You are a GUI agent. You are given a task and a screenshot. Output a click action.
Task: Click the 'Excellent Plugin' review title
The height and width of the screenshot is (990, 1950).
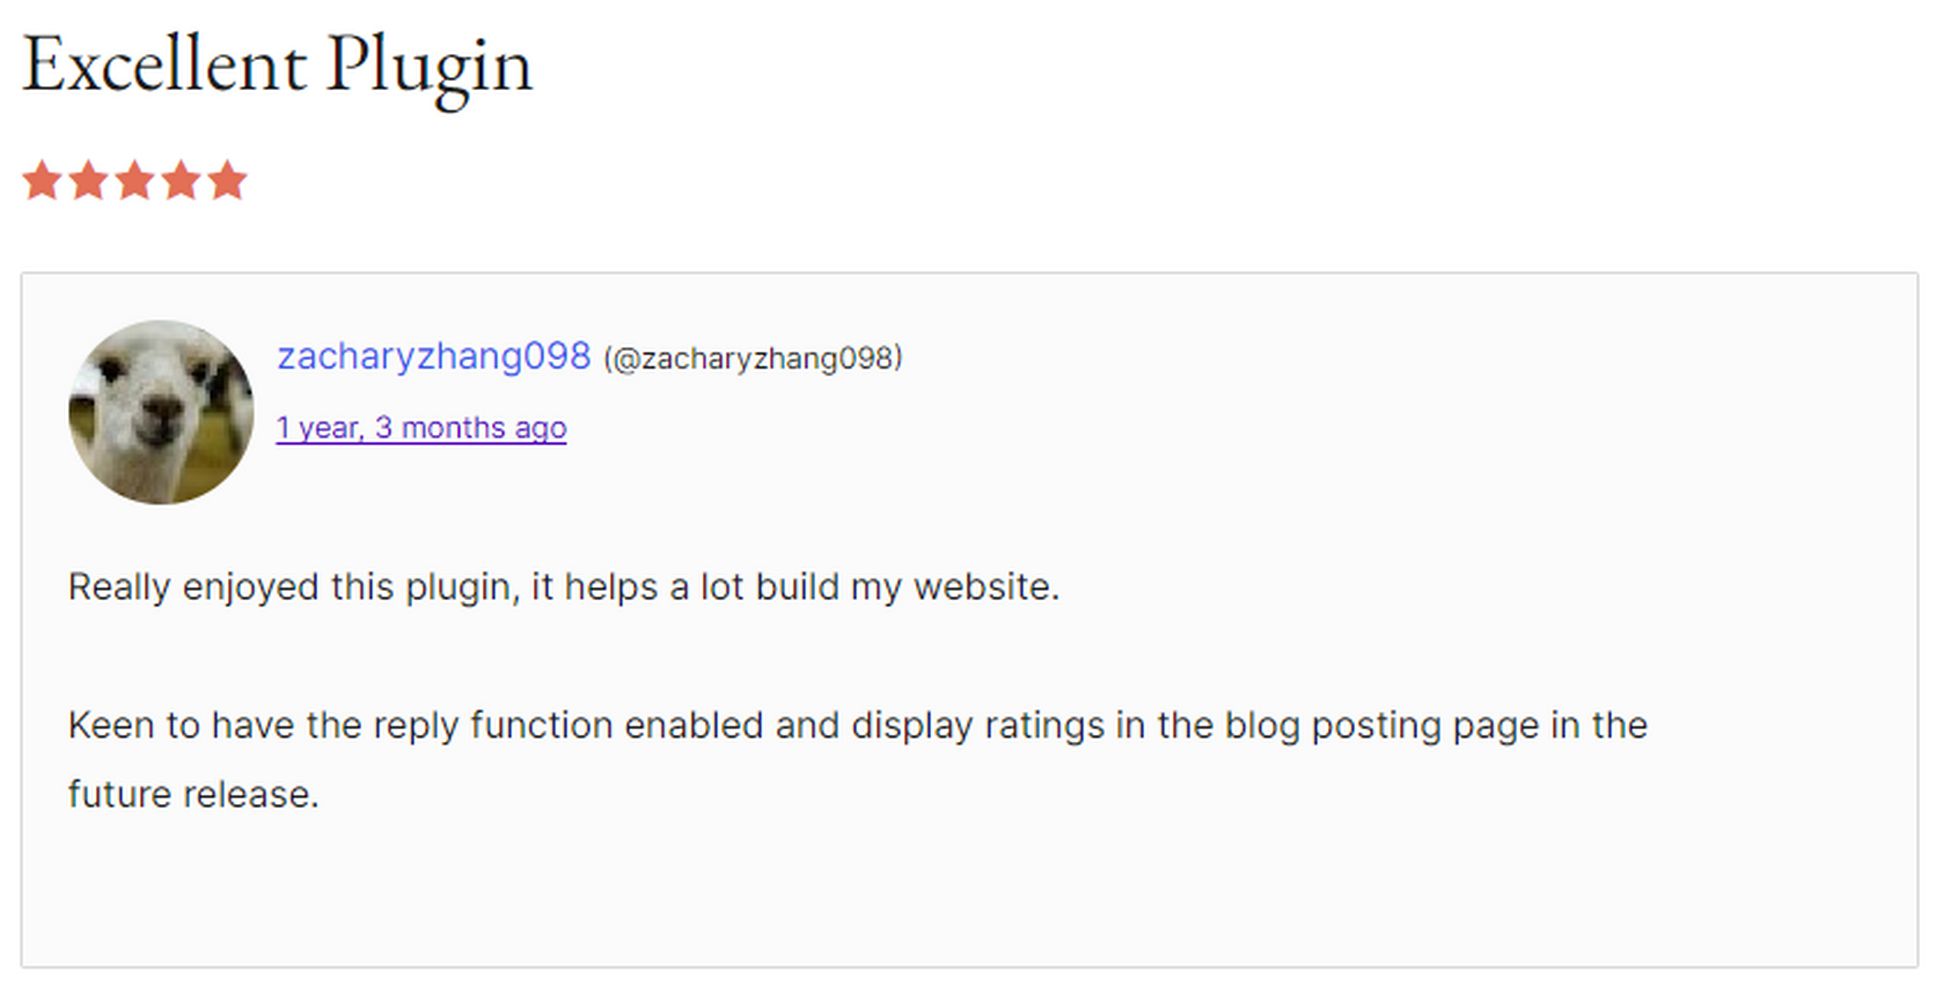point(278,66)
